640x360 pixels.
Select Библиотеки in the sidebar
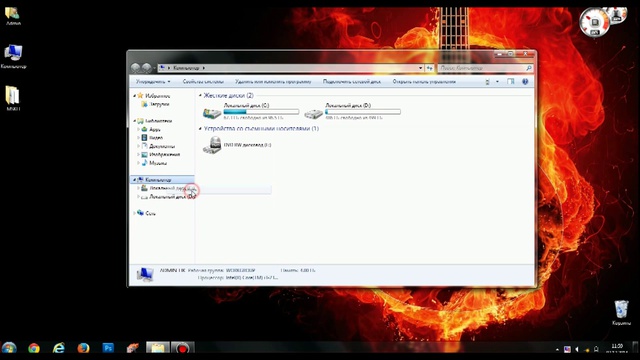pos(159,121)
